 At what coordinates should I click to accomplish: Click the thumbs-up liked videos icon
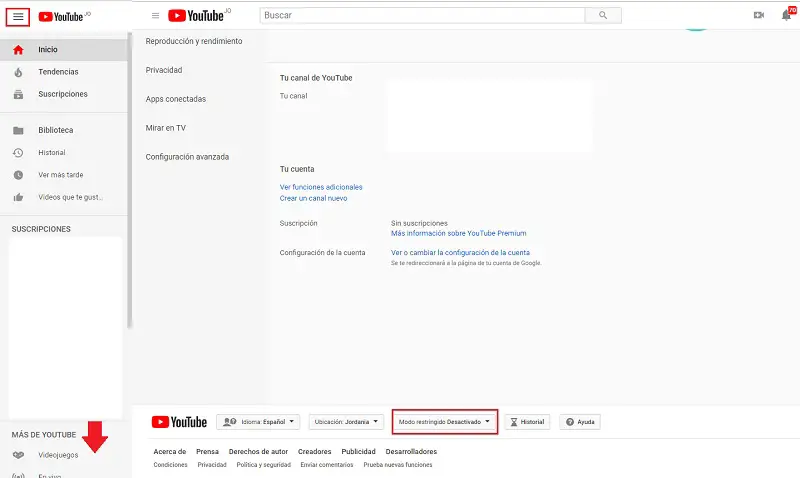coord(18,197)
